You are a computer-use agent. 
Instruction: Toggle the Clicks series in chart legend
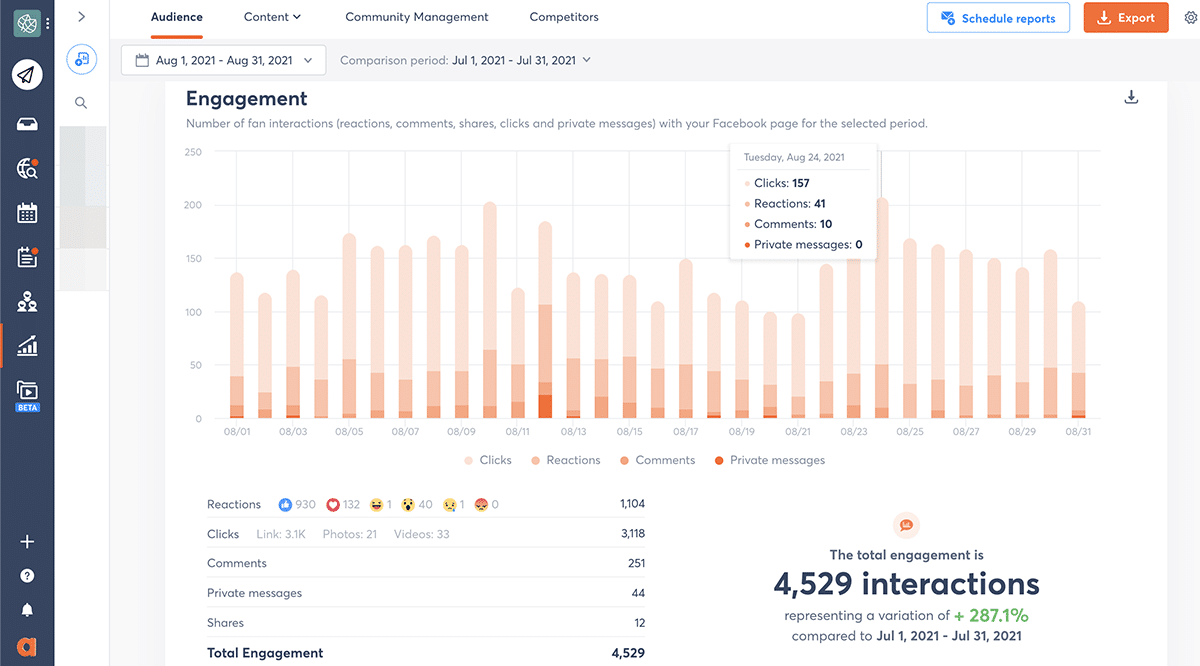[x=487, y=460]
